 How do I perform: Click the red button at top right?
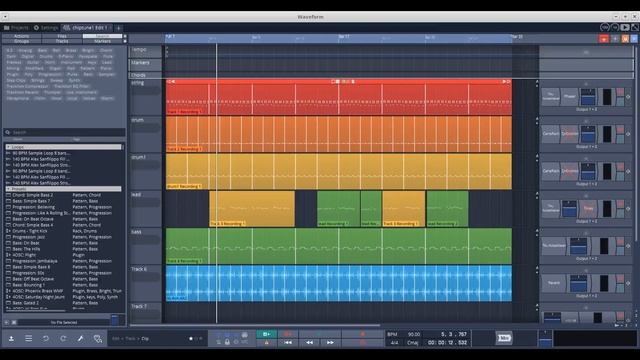pos(604,39)
